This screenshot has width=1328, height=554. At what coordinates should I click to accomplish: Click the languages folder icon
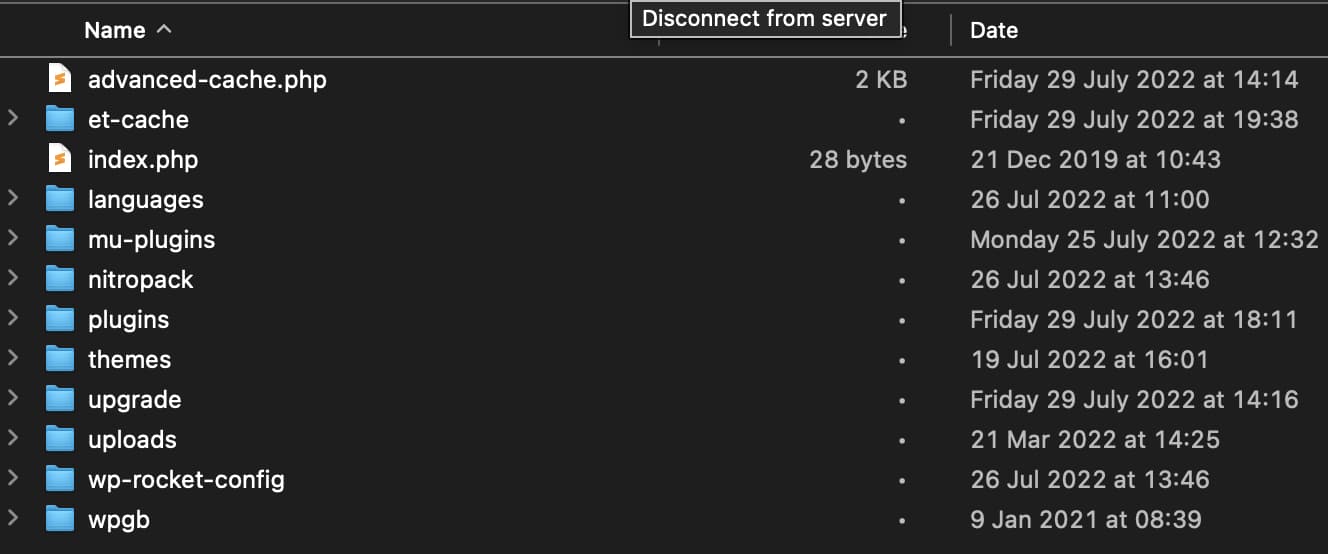pyautogui.click(x=61, y=199)
